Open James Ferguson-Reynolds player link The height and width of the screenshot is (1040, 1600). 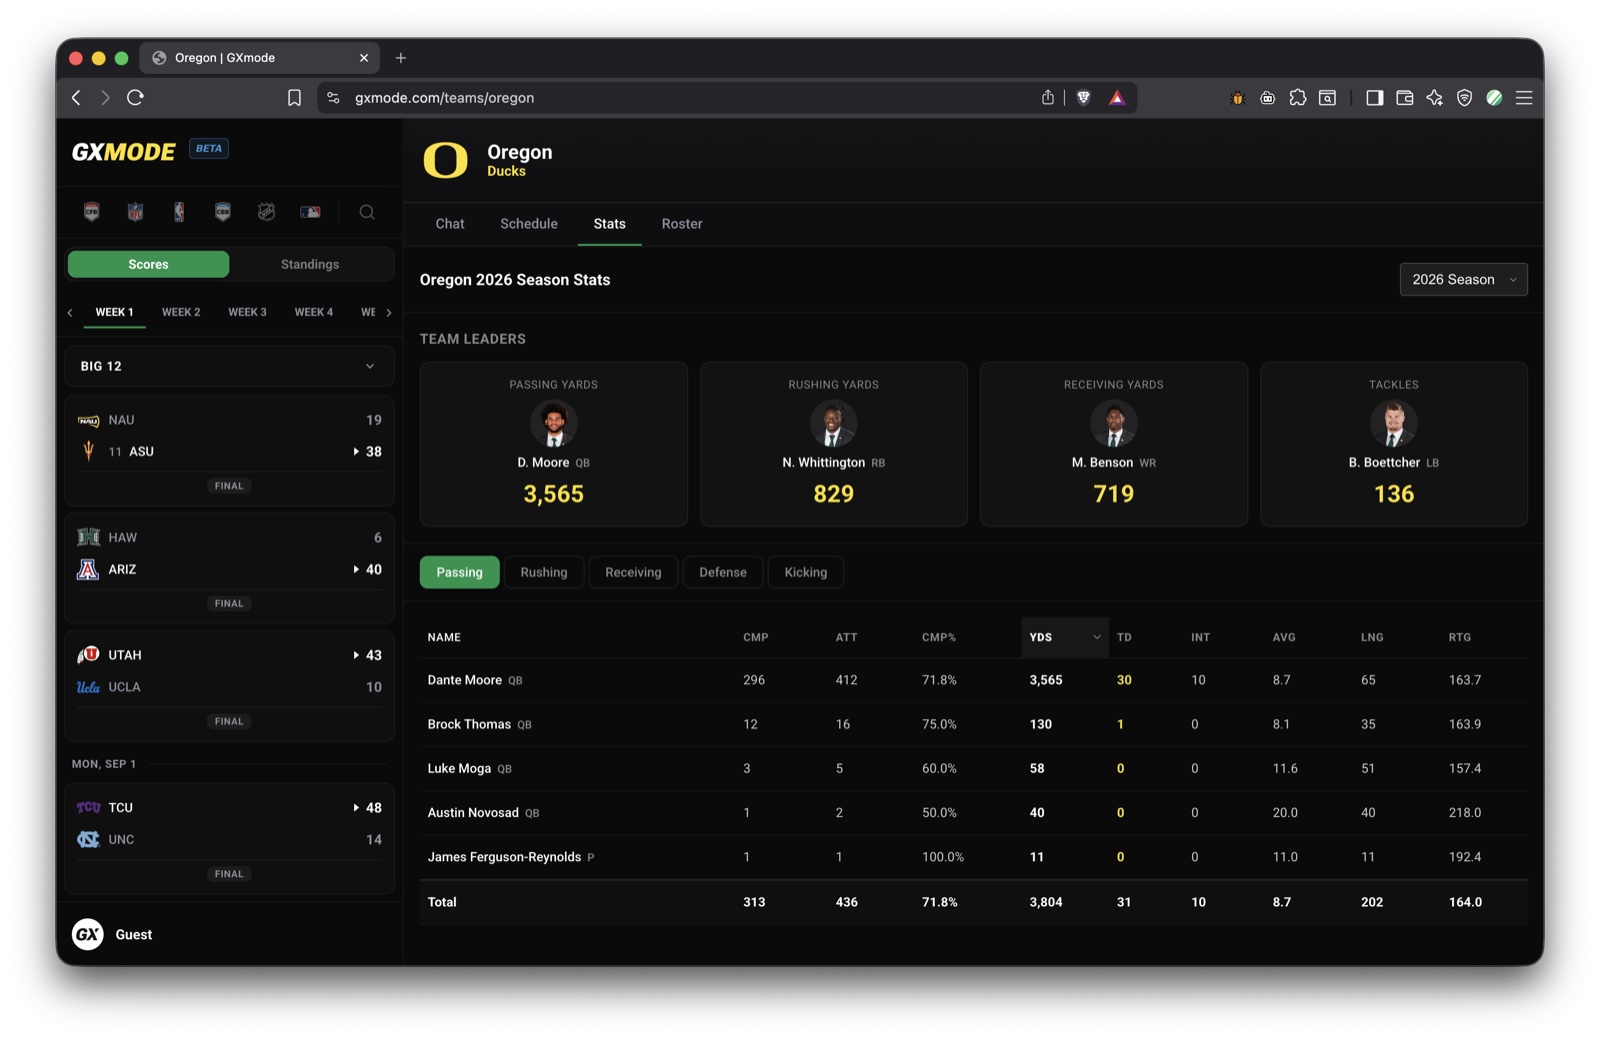[x=504, y=857]
